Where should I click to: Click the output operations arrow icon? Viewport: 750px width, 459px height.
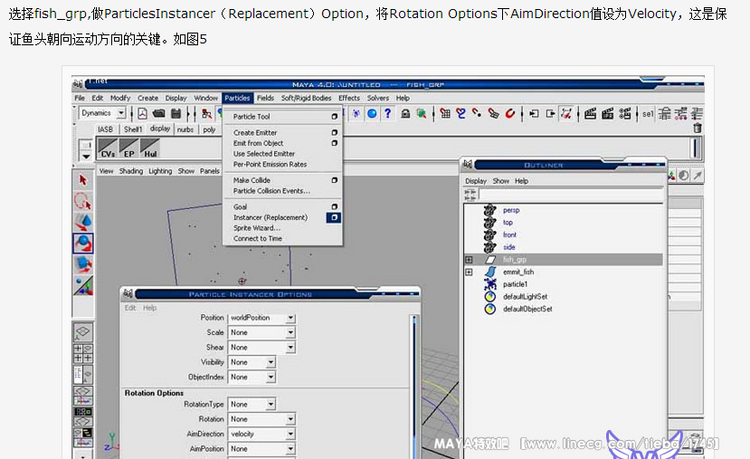550,114
